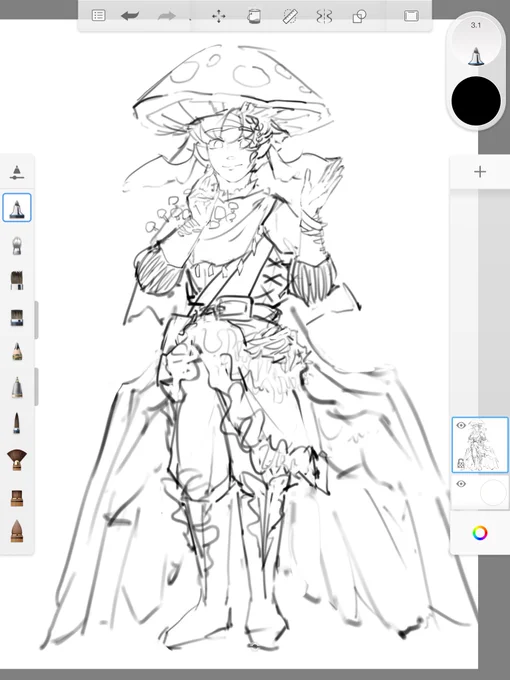Select the Flood Fill bucket tool

[x=254, y=16]
